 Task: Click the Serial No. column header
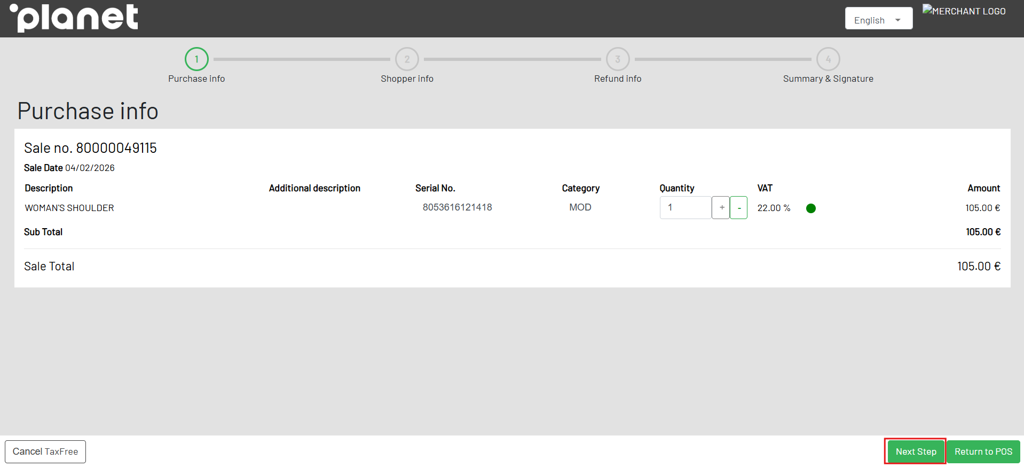point(435,188)
